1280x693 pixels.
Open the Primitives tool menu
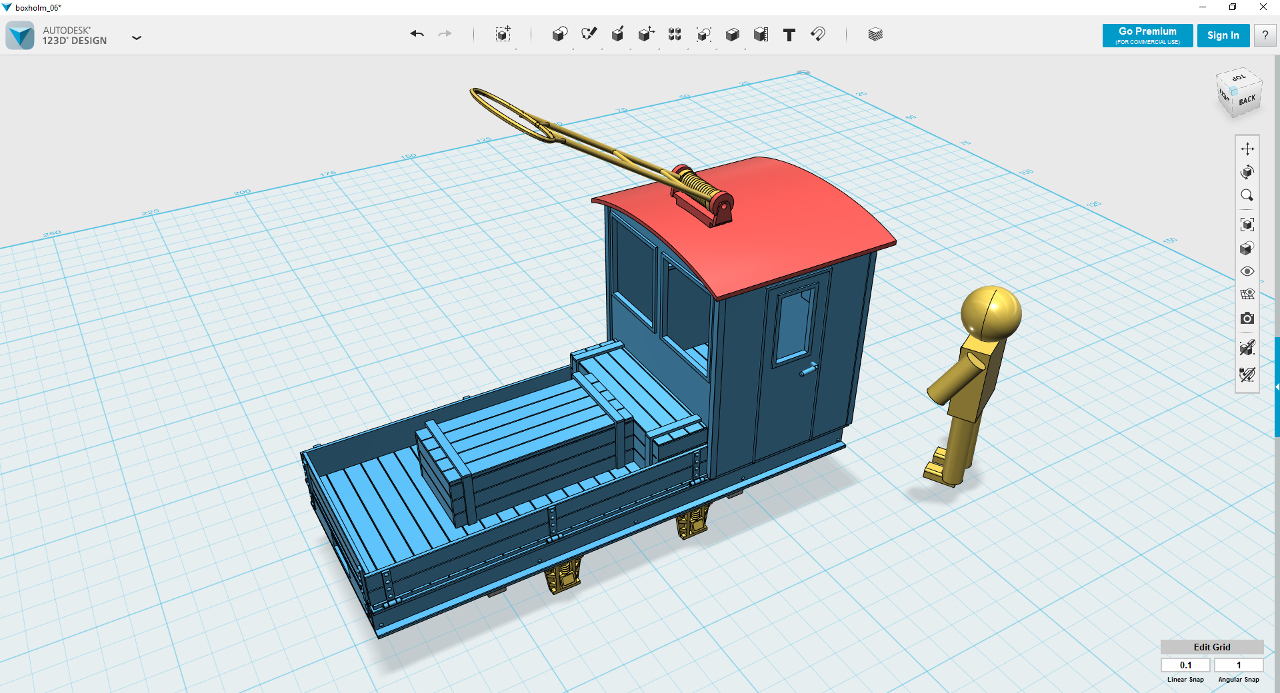[560, 34]
